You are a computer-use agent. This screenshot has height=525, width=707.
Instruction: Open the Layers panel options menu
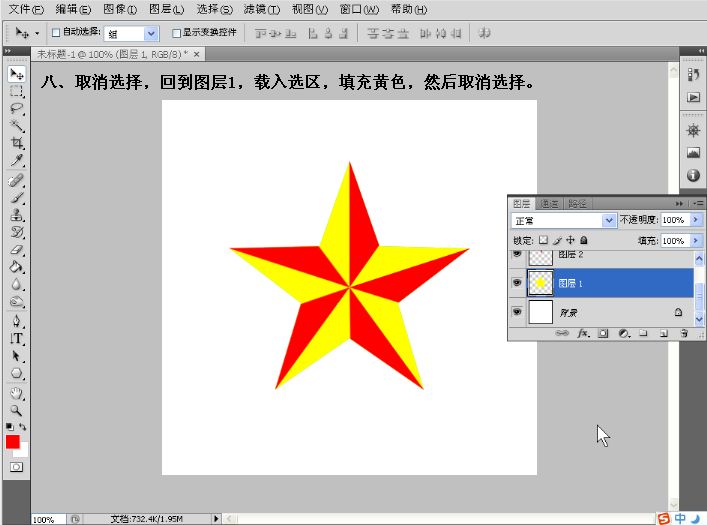click(698, 203)
